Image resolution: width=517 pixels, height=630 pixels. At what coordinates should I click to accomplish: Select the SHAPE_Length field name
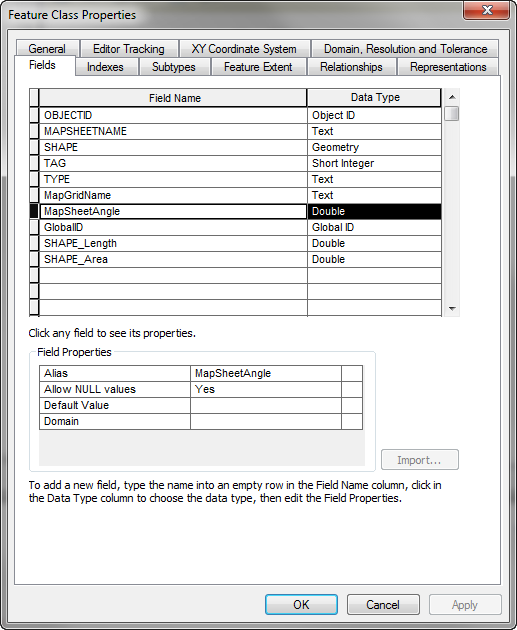point(173,243)
